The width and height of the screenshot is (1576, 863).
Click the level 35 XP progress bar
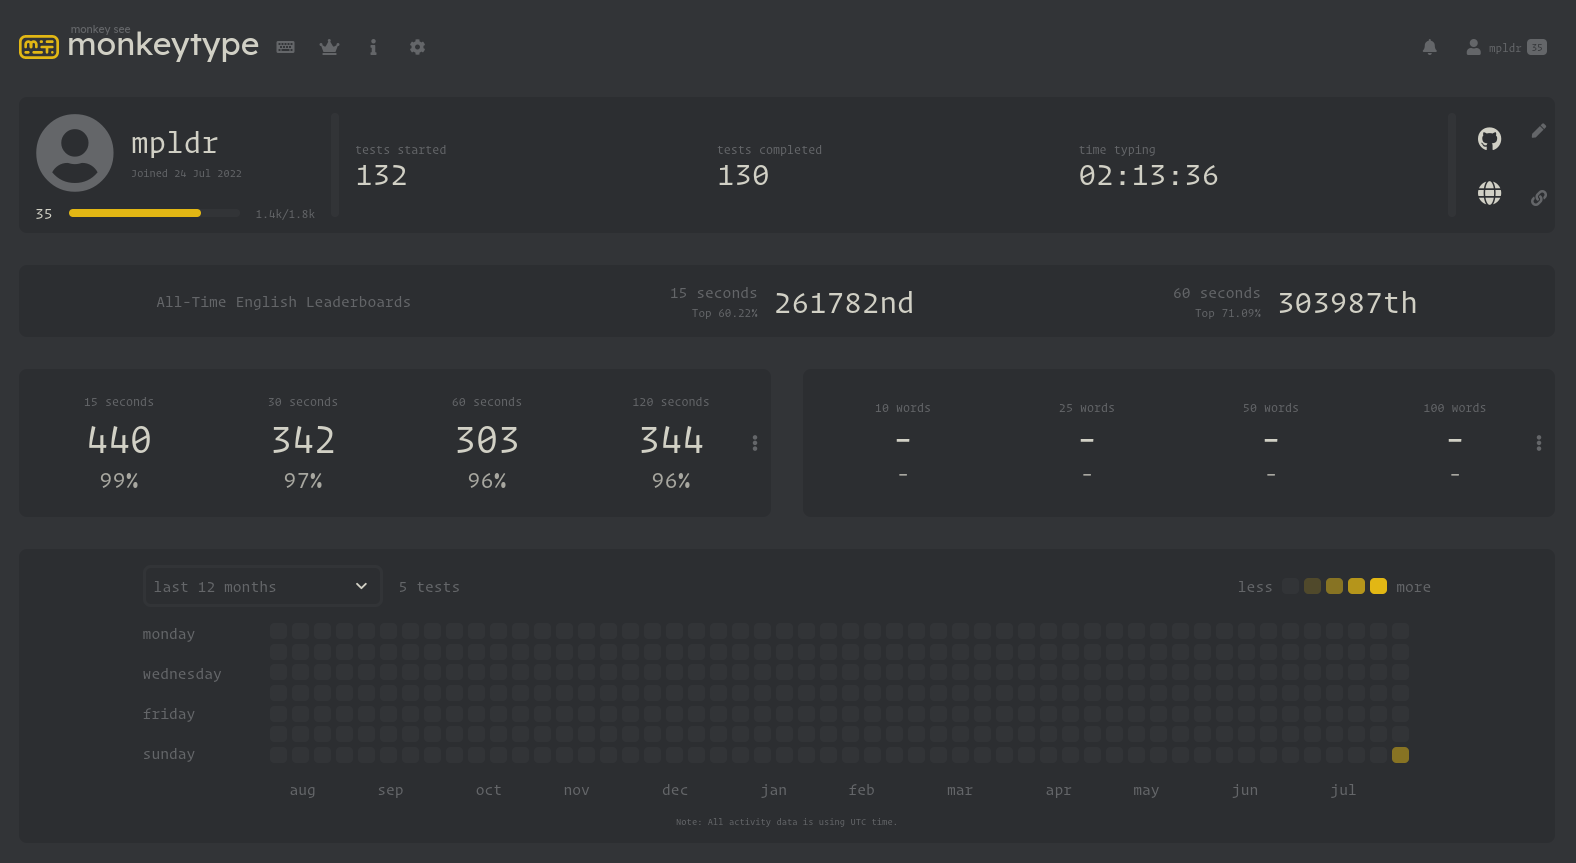[154, 213]
